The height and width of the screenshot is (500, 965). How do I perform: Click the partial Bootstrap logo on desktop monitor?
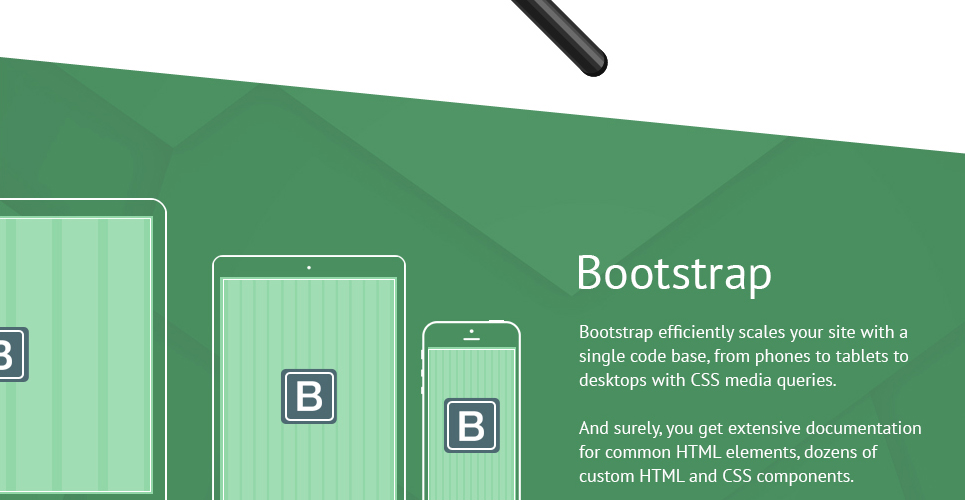[14, 355]
